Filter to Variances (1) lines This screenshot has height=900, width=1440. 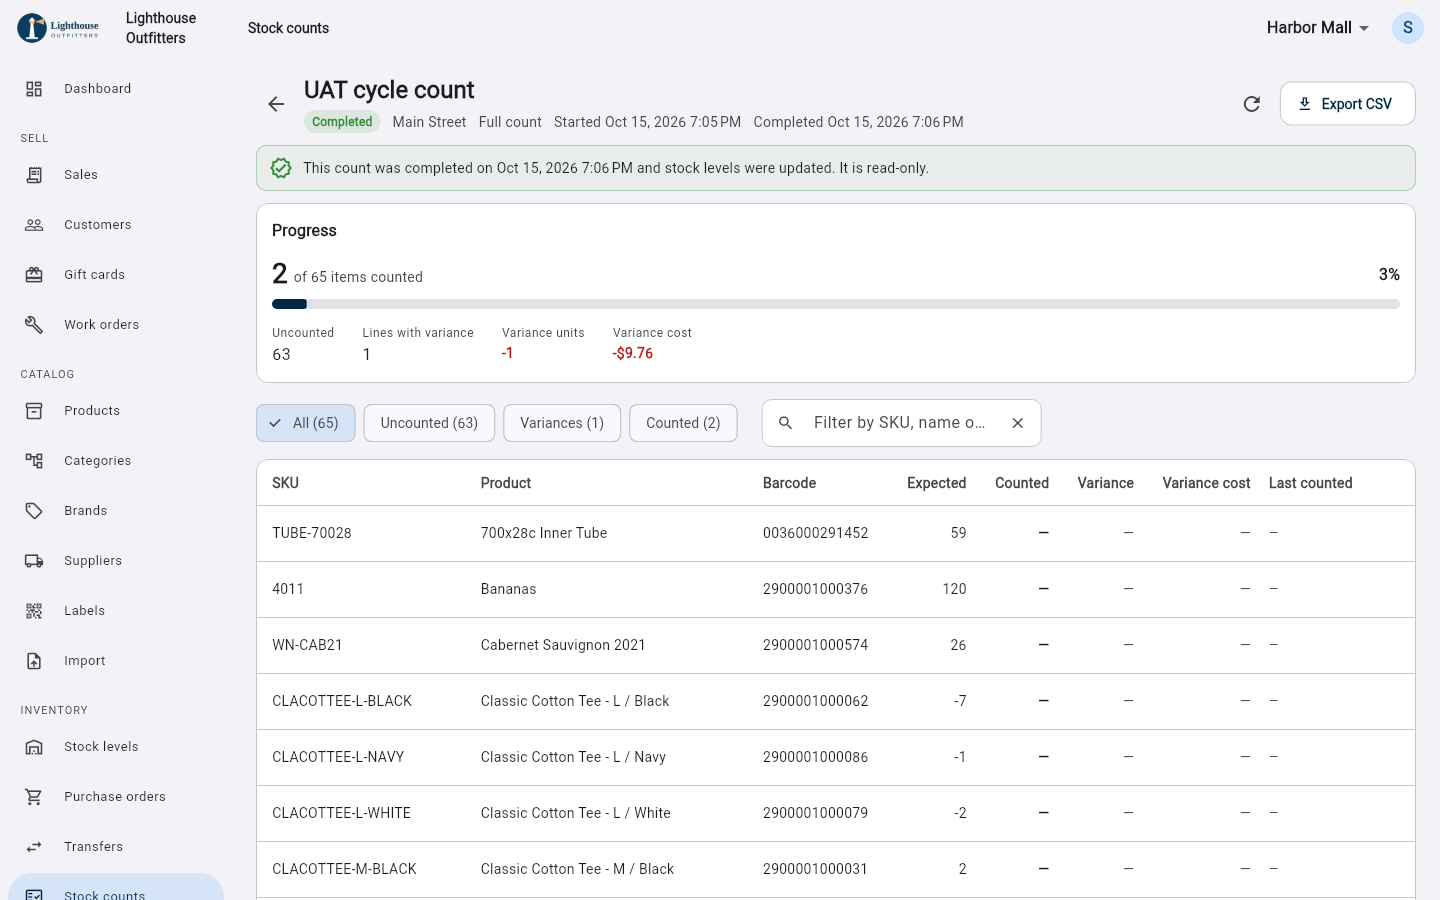coord(562,423)
